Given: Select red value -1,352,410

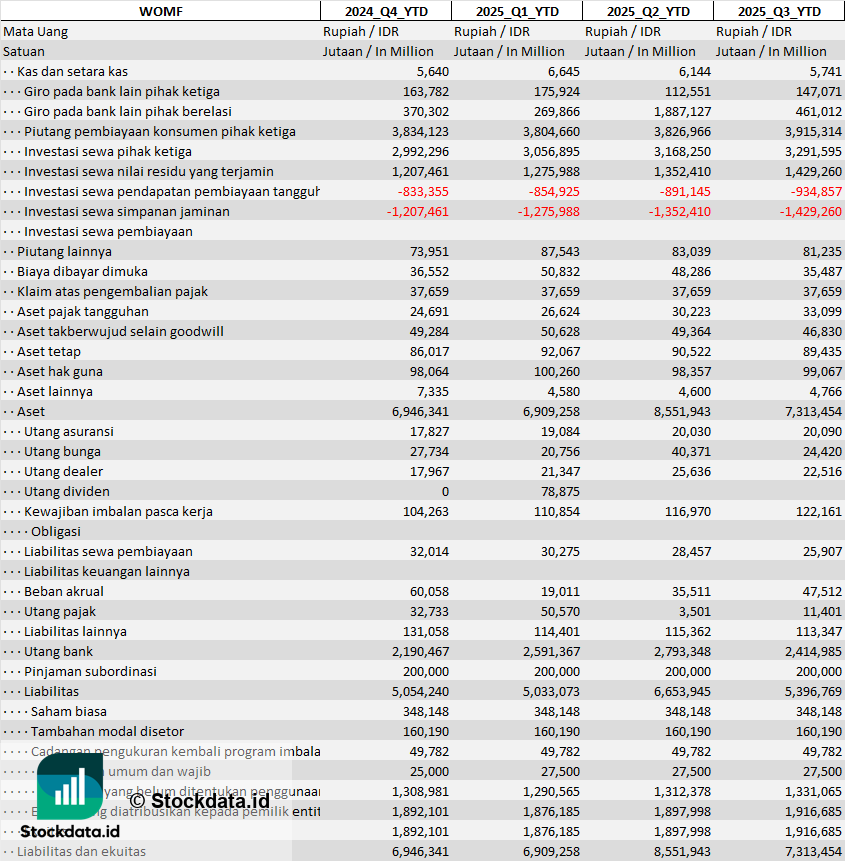Looking at the screenshot, I should tap(680, 211).
